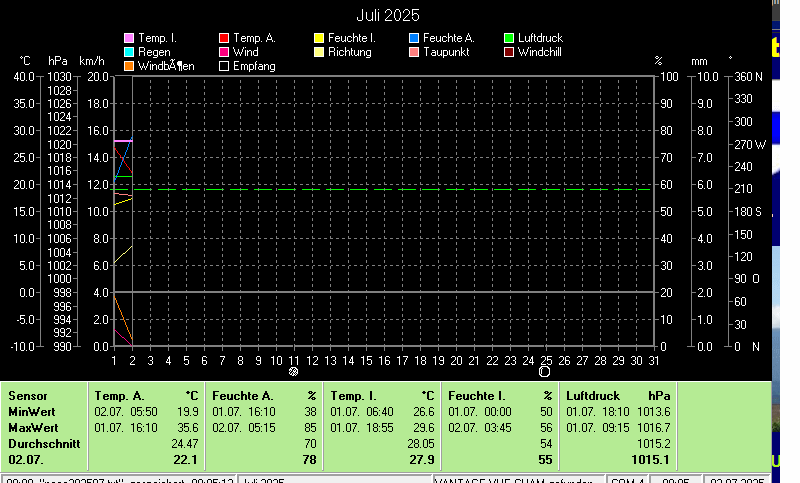Image resolution: width=800 pixels, height=483 pixels.
Task: Click the mm rain axis unit label
Action: click(x=699, y=62)
